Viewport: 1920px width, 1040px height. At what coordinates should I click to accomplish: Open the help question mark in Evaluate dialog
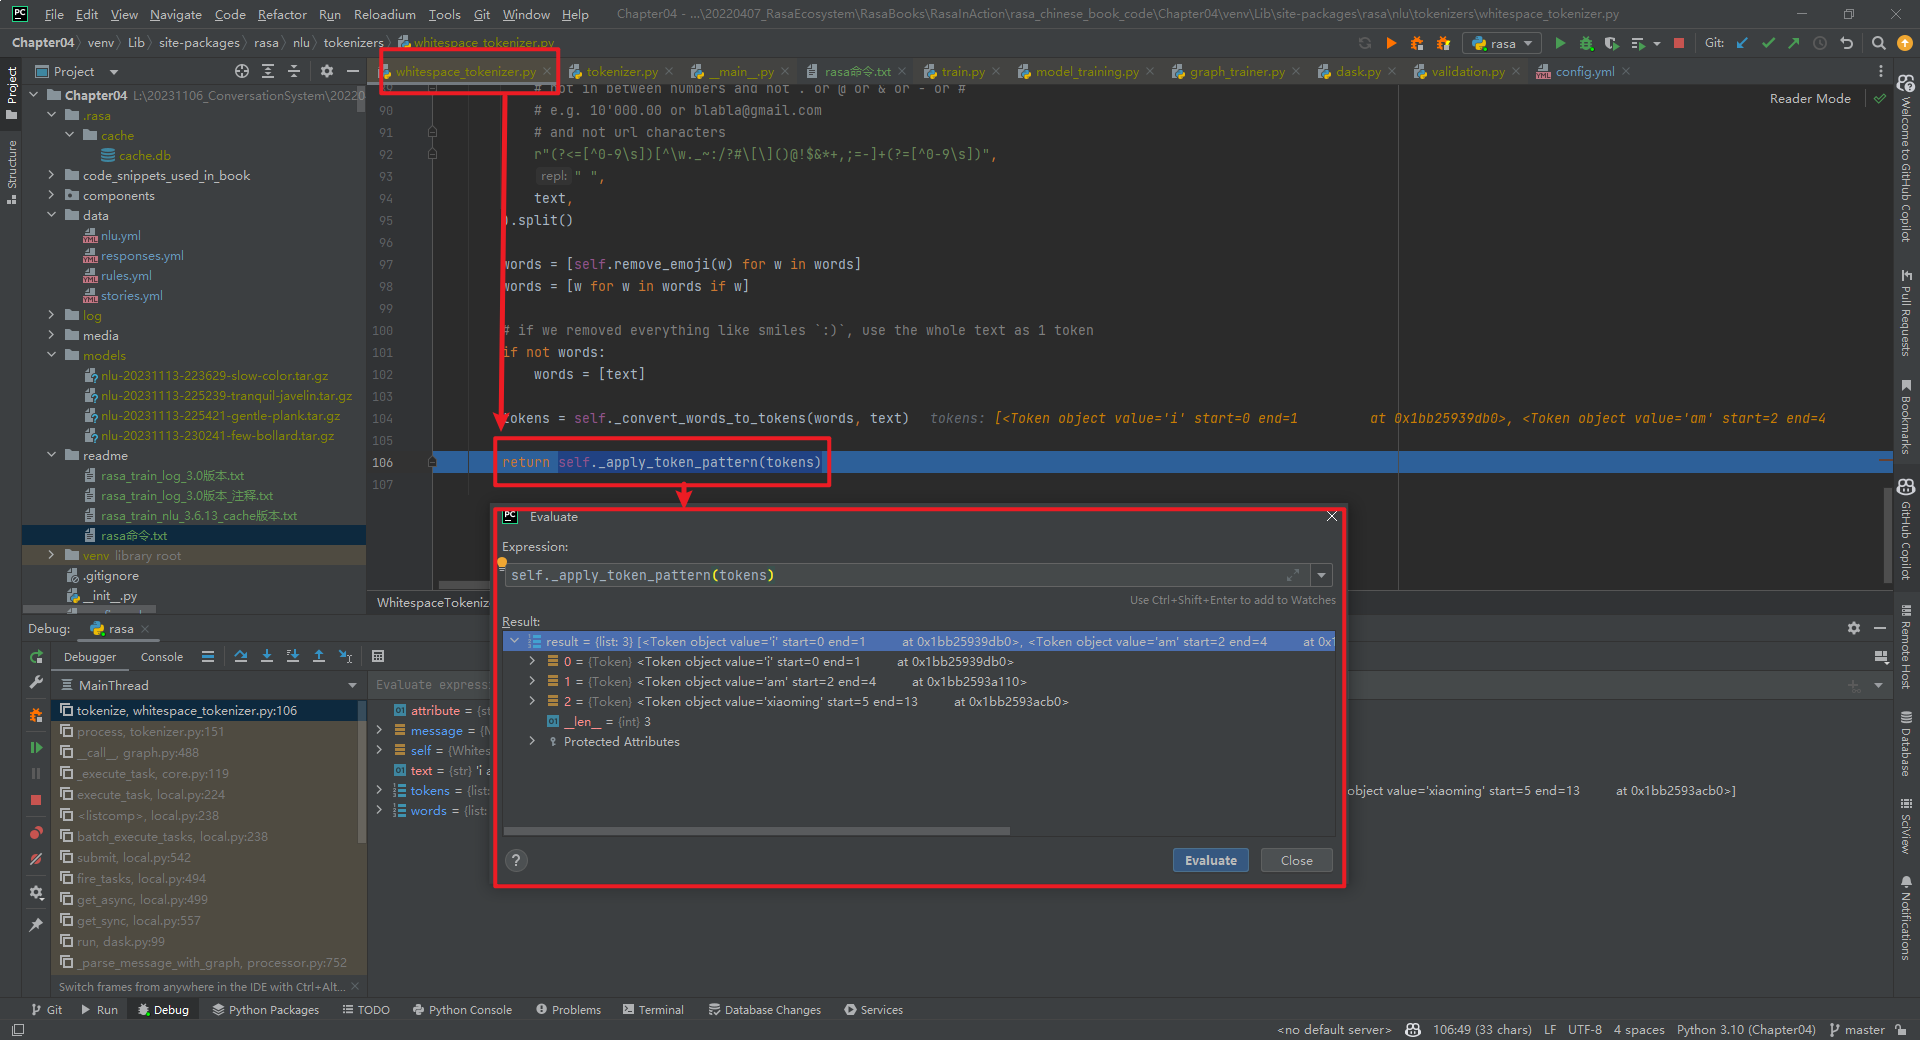(516, 860)
